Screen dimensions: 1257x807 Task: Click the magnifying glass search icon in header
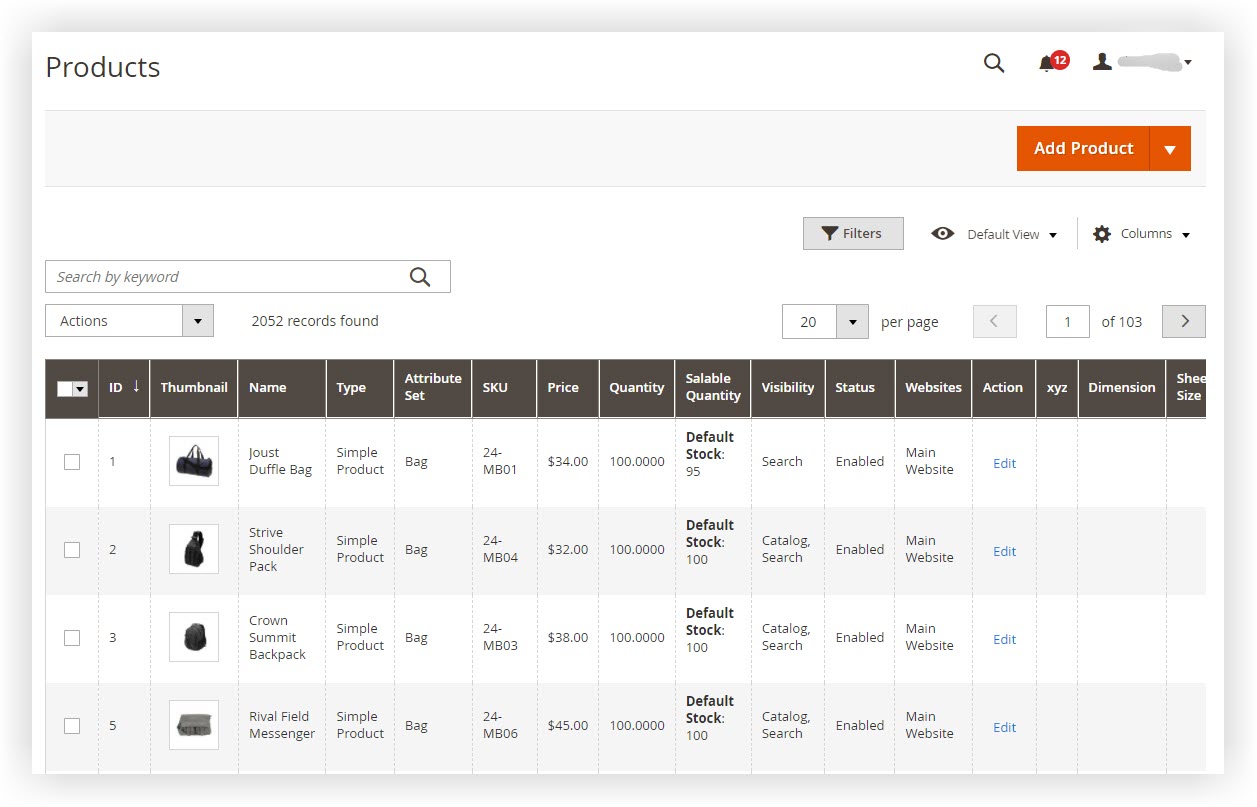[x=993, y=63]
